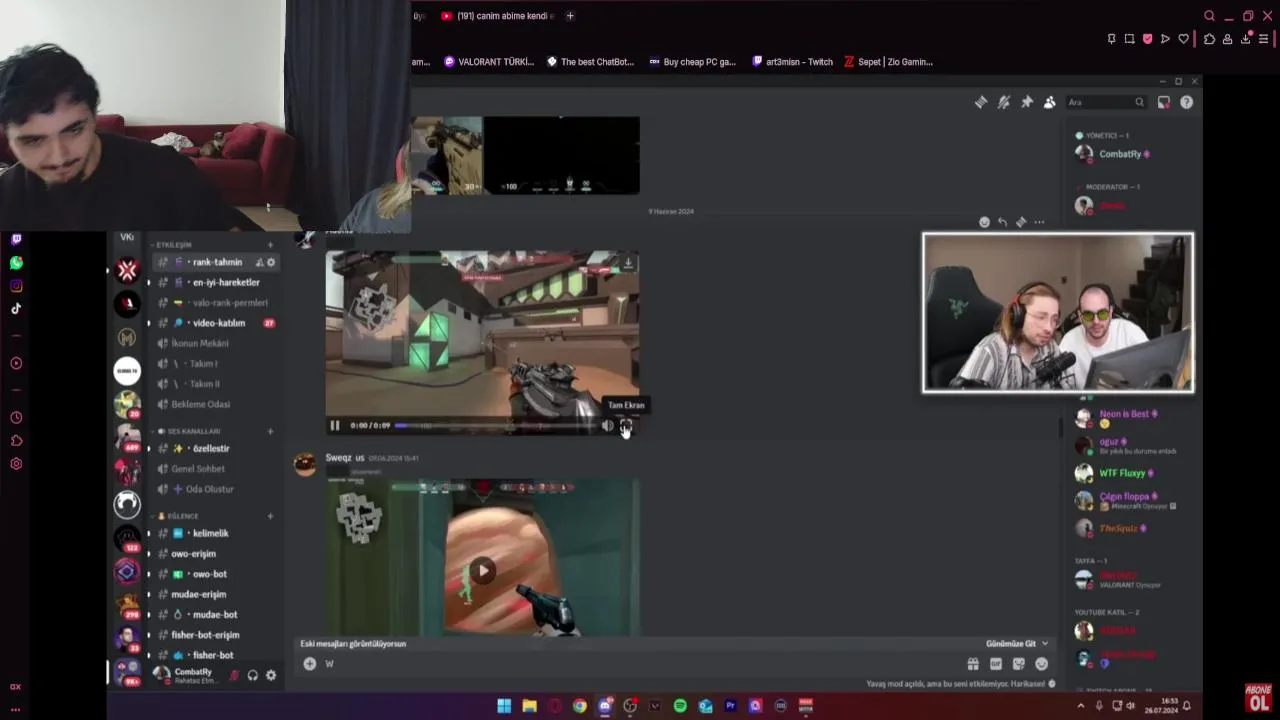Open the VALORANT TÜRKİ... bookmark
Screen dimensions: 1280x720
(x=489, y=62)
